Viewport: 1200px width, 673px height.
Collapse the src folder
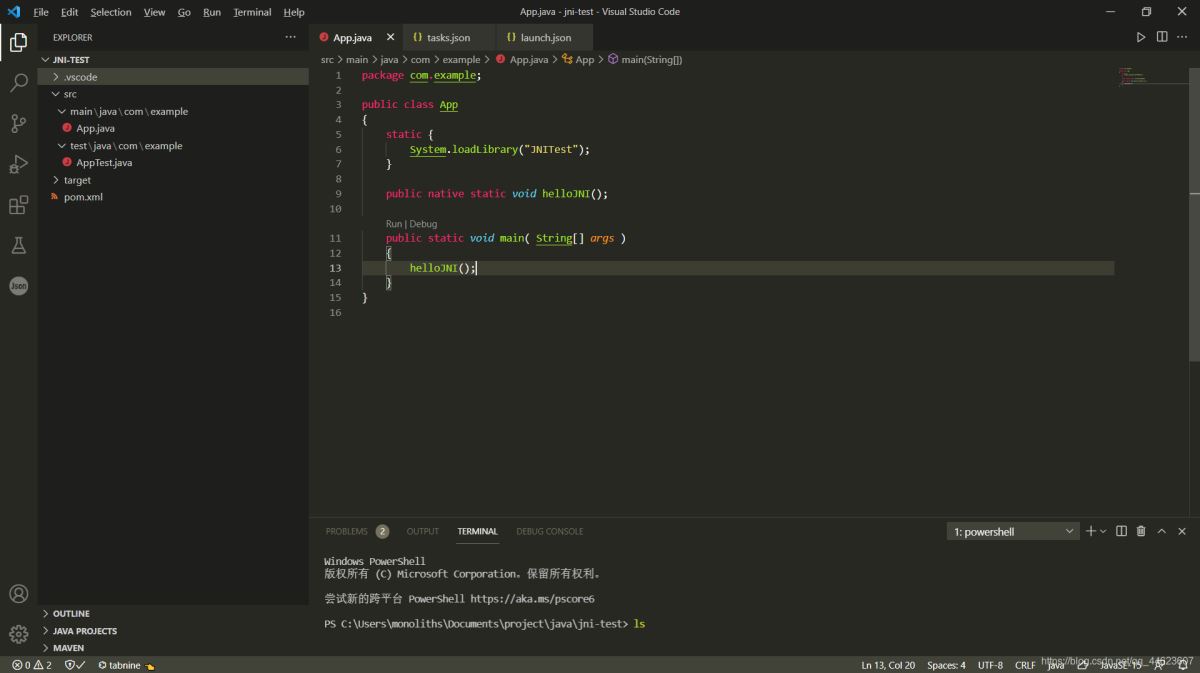click(x=174, y=94)
